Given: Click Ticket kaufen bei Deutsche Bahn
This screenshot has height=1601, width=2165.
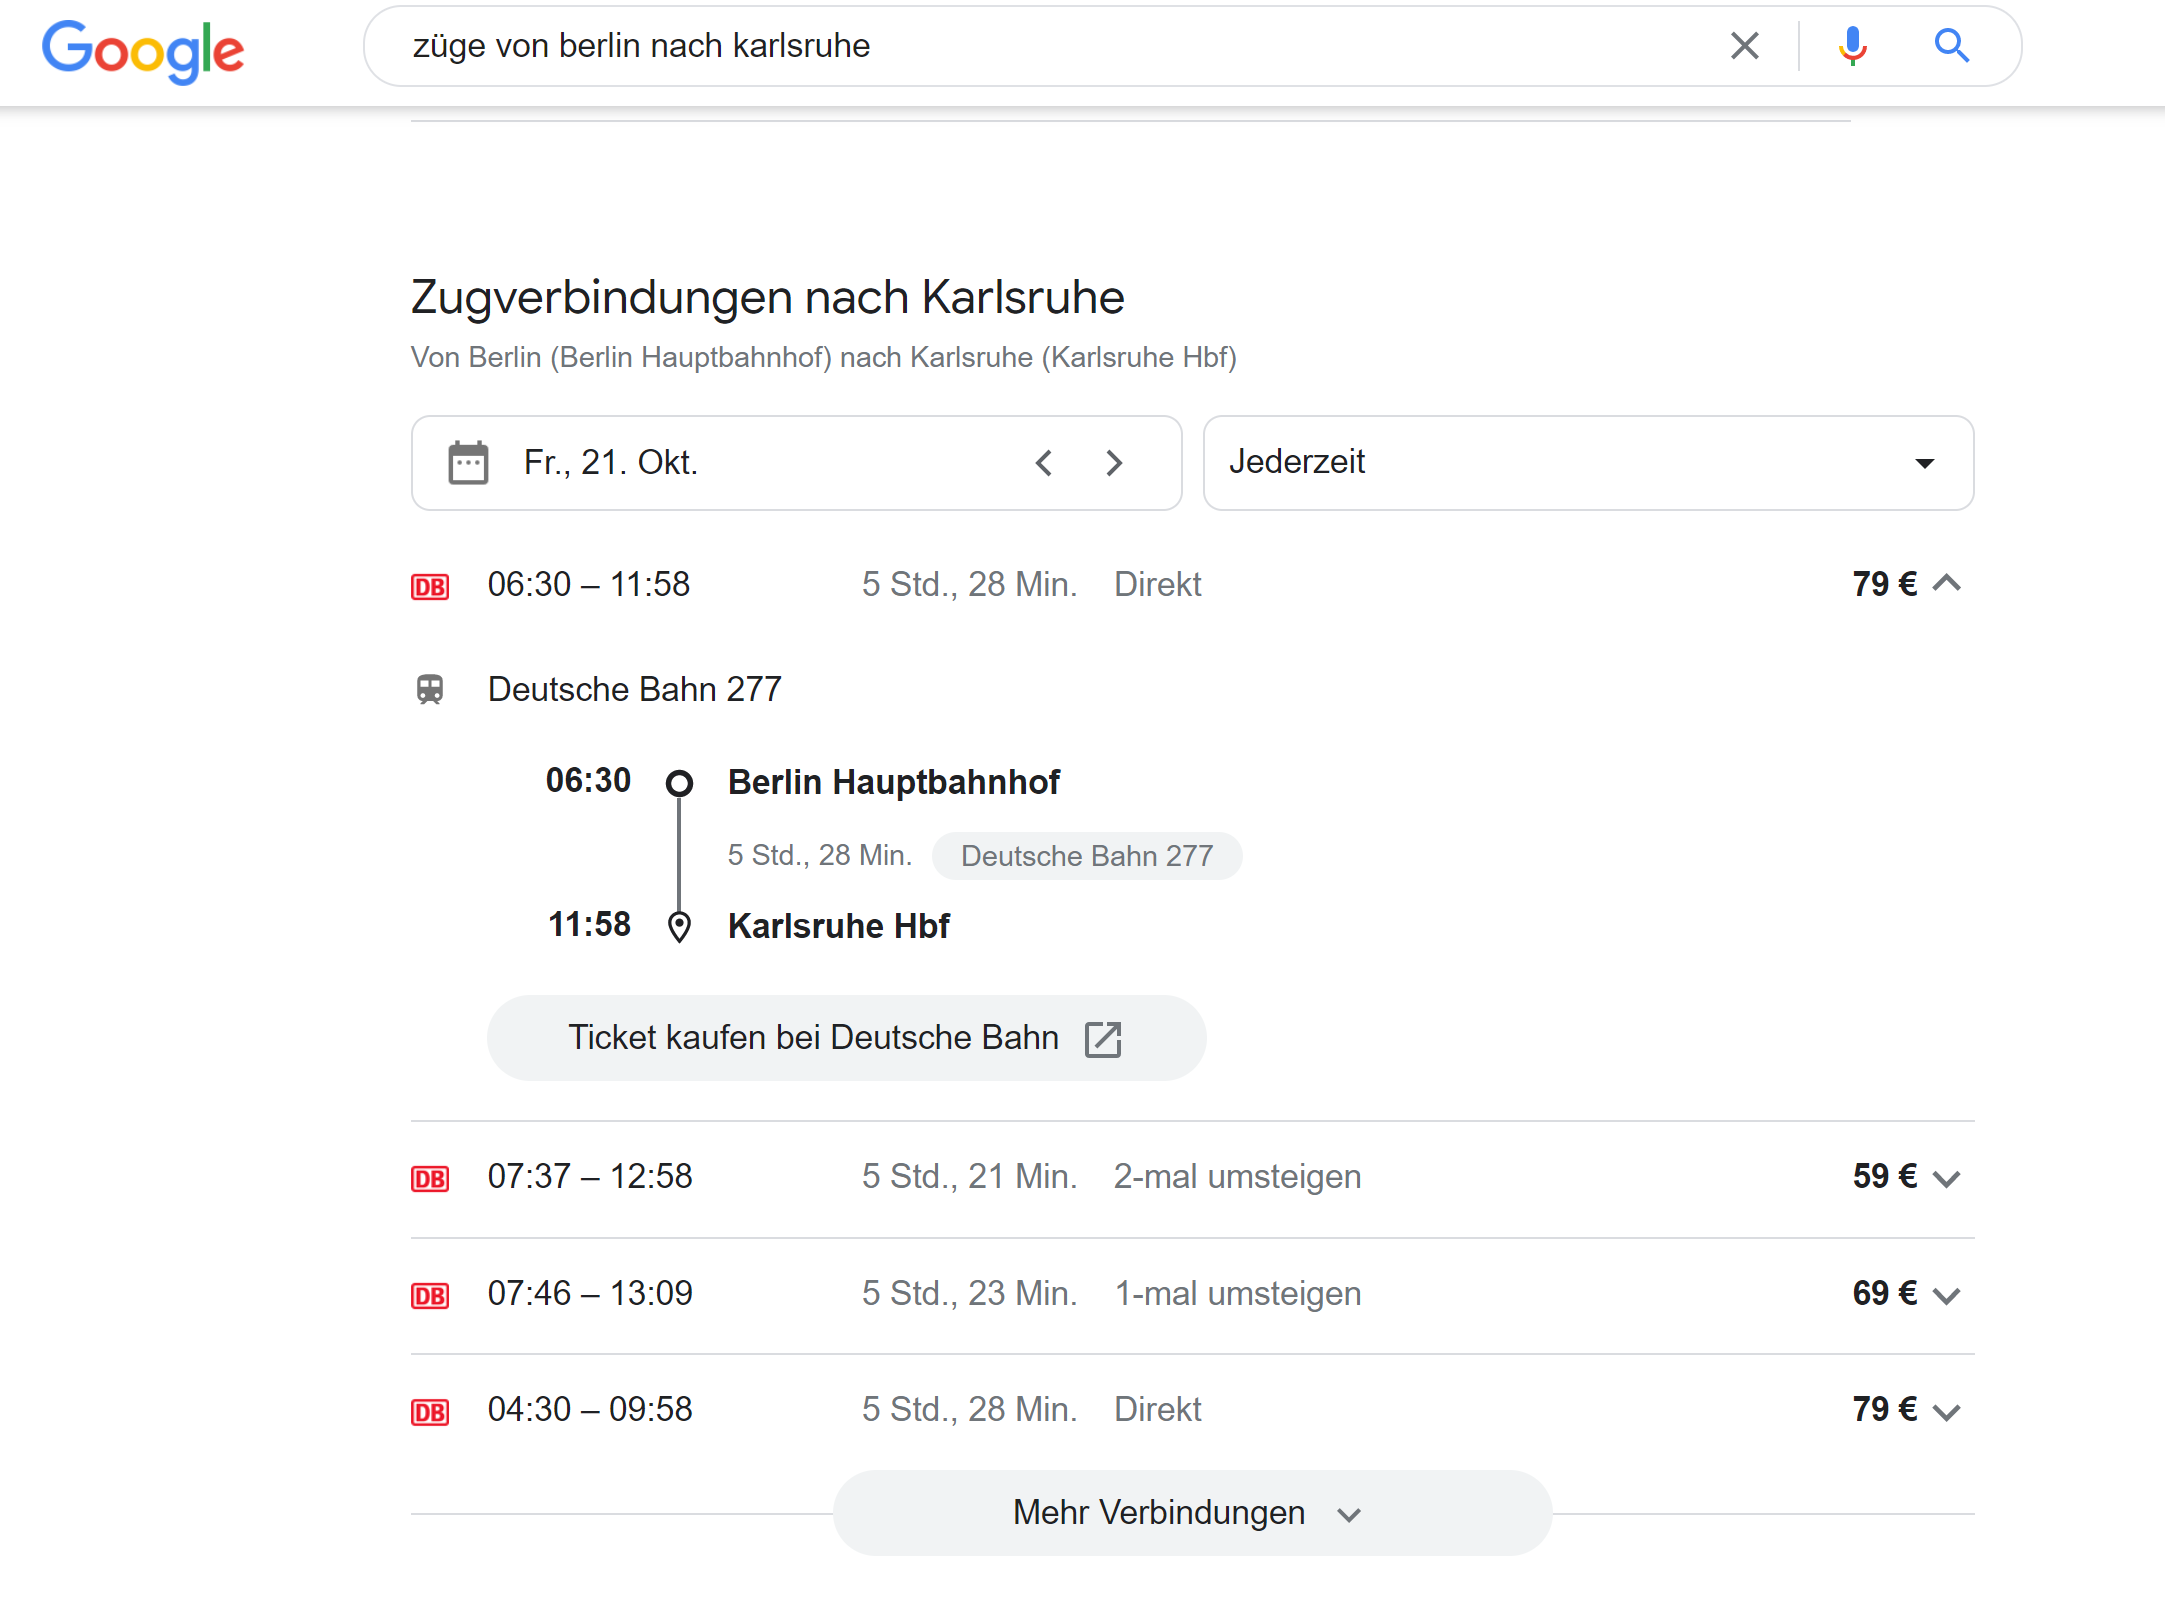Looking at the screenshot, I should (813, 1038).
